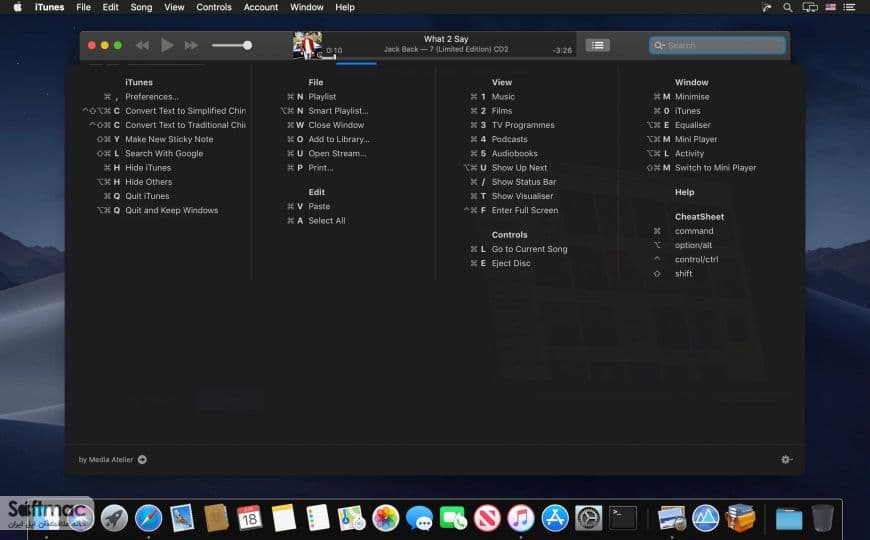
Task: Select Add to Library... shortcut
Action: click(338, 139)
